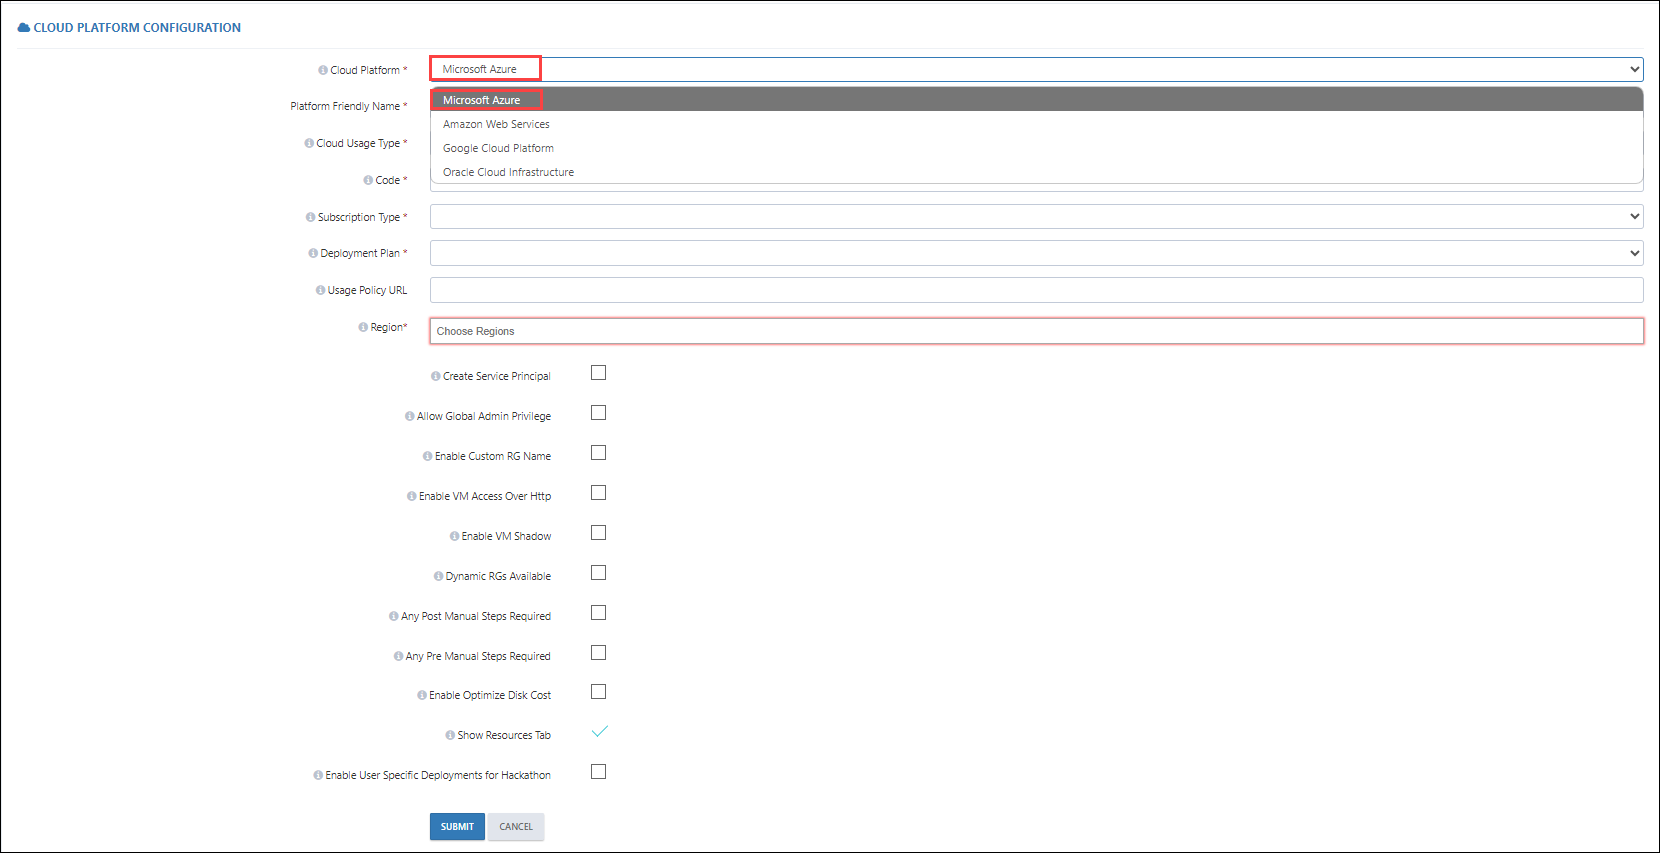
Task: Choose Amazon Web Services option
Action: pyautogui.click(x=1036, y=124)
